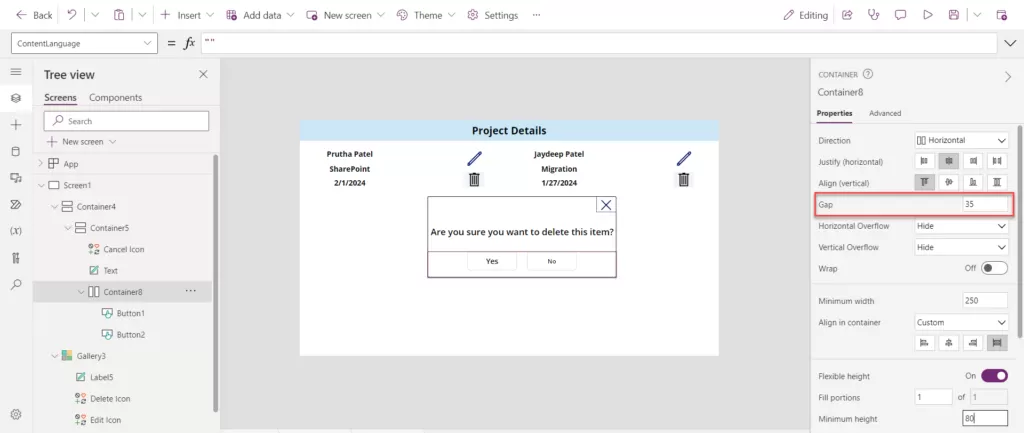1024x433 pixels.
Task: Click the Save icon in top bar
Action: pos(954,15)
